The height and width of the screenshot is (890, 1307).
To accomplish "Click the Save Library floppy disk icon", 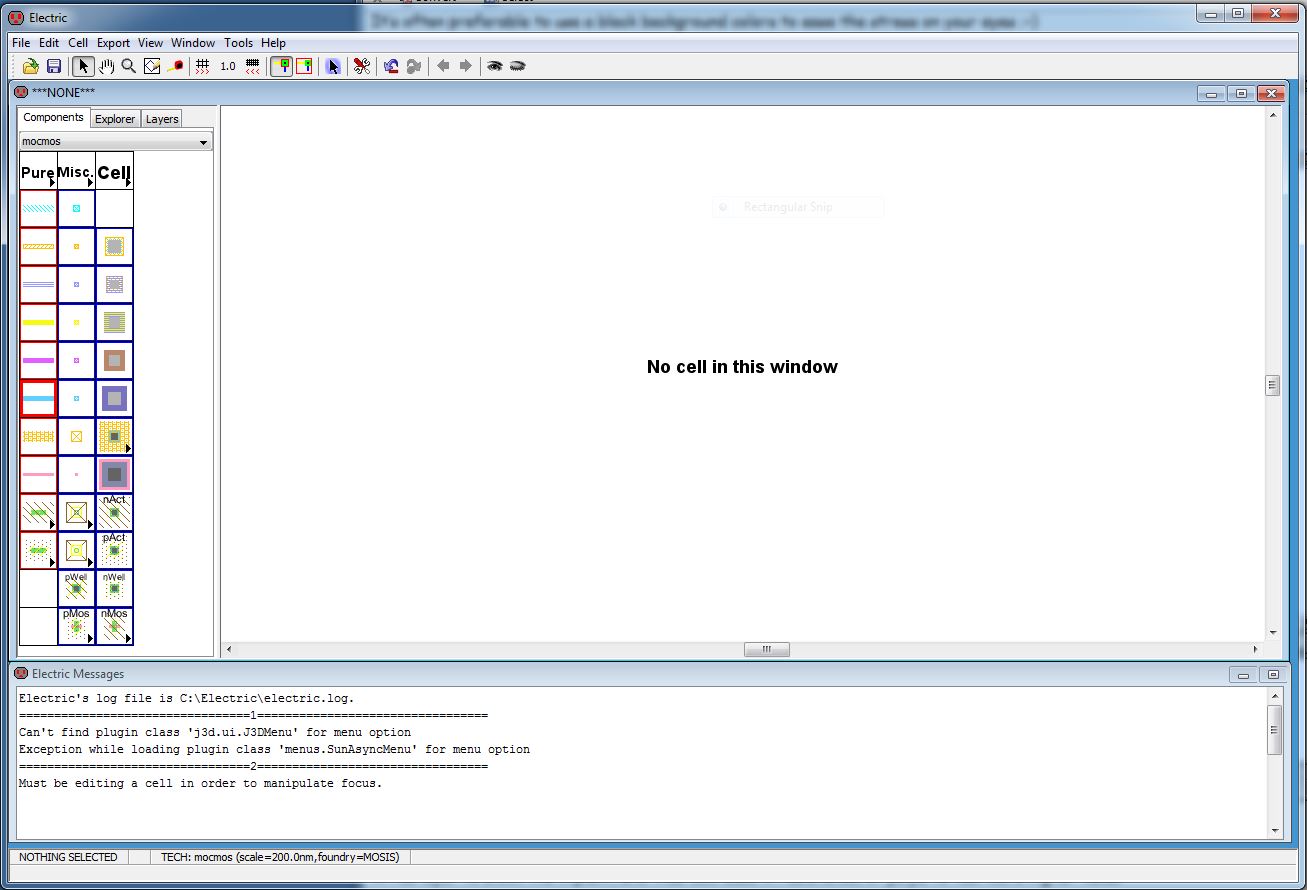I will (x=54, y=66).
